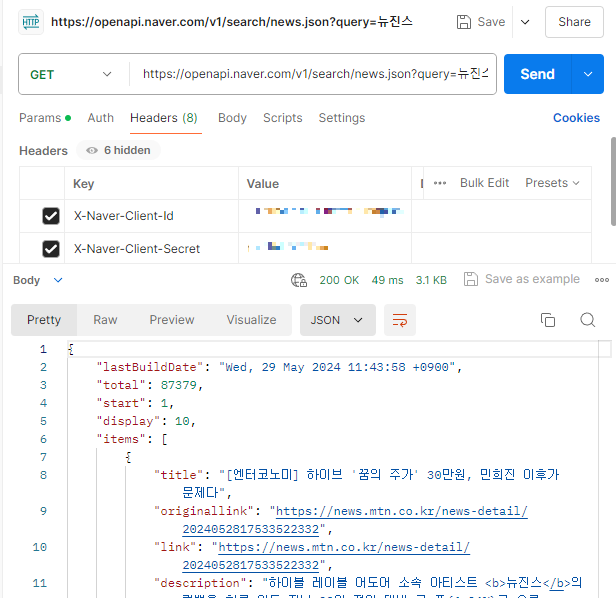Click the request panel vertical scrollbar
Screen dimensions: 616x598
613,181
